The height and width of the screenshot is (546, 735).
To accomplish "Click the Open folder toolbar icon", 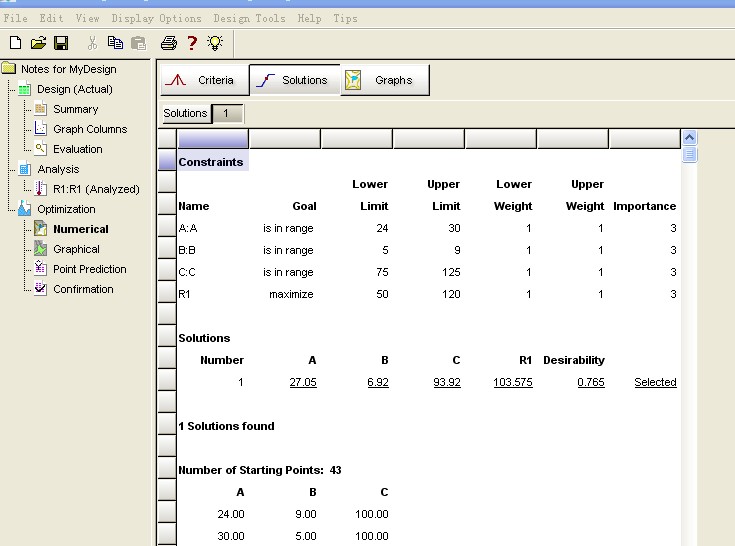I will (38, 43).
